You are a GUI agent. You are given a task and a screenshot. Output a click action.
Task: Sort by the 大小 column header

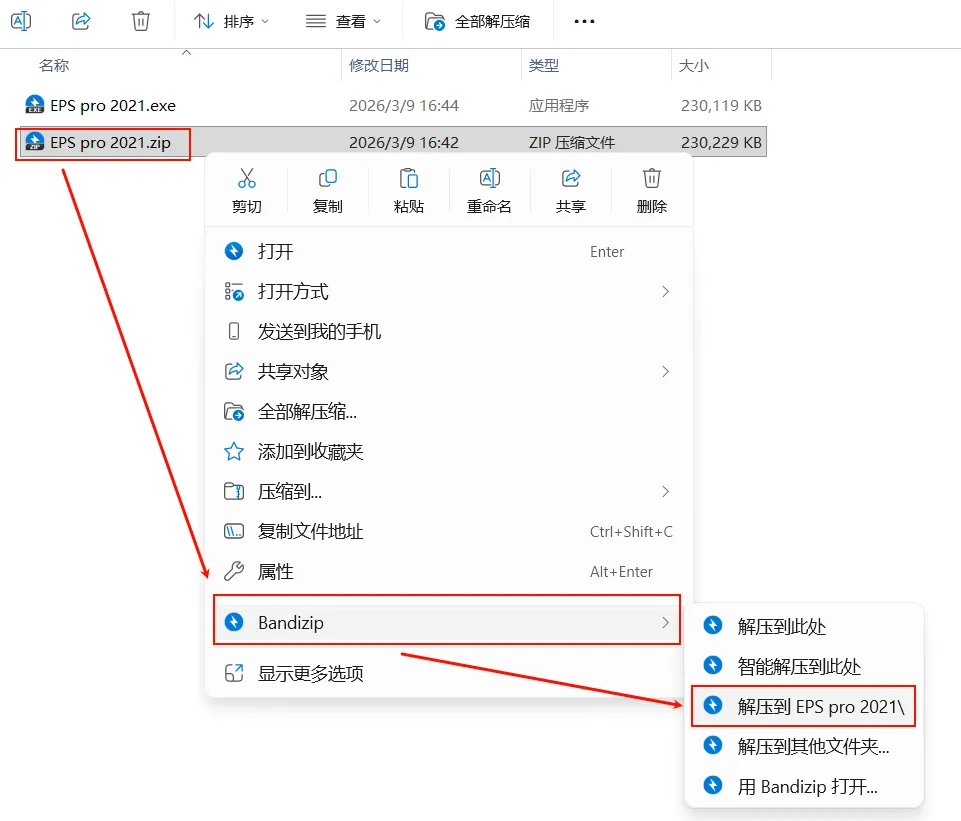pyautogui.click(x=694, y=66)
